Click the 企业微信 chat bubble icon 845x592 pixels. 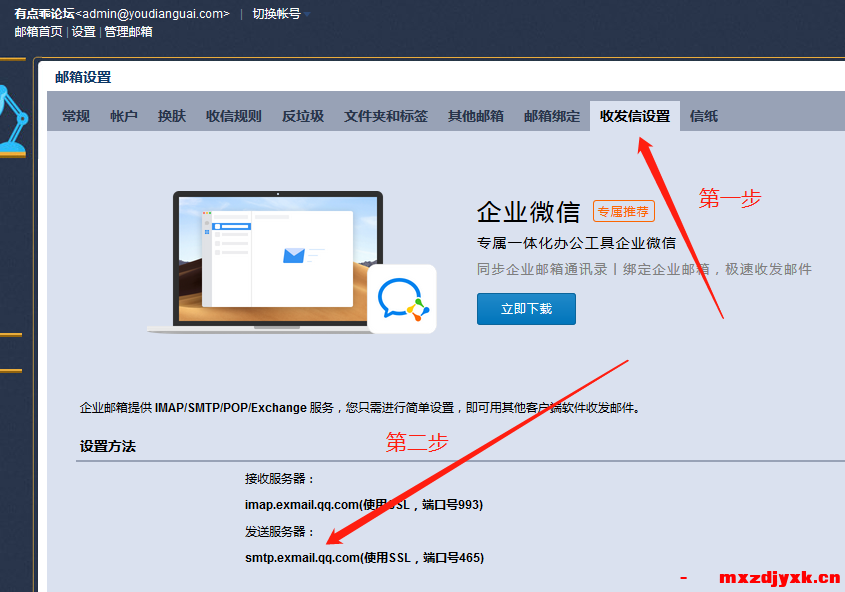click(402, 299)
